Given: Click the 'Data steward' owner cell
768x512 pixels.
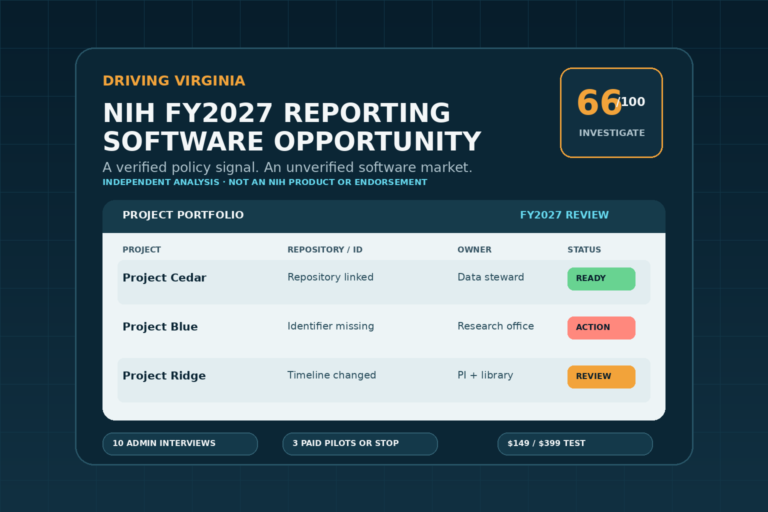Looking at the screenshot, I should coord(490,277).
